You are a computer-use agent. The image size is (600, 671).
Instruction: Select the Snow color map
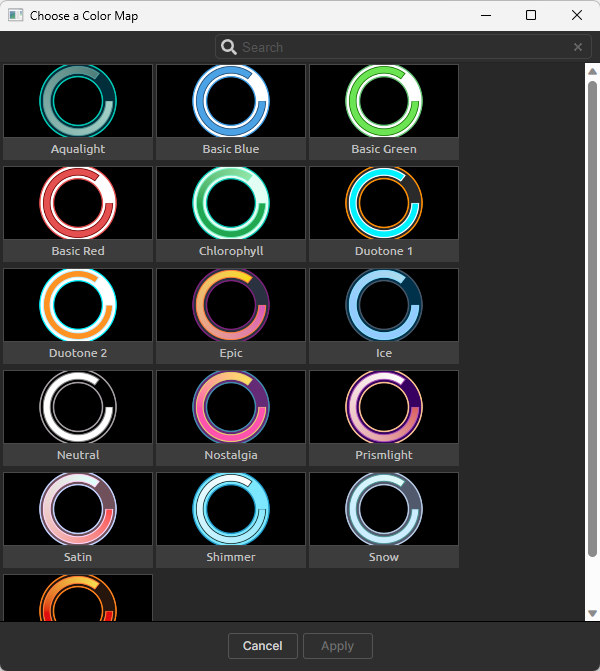point(384,520)
